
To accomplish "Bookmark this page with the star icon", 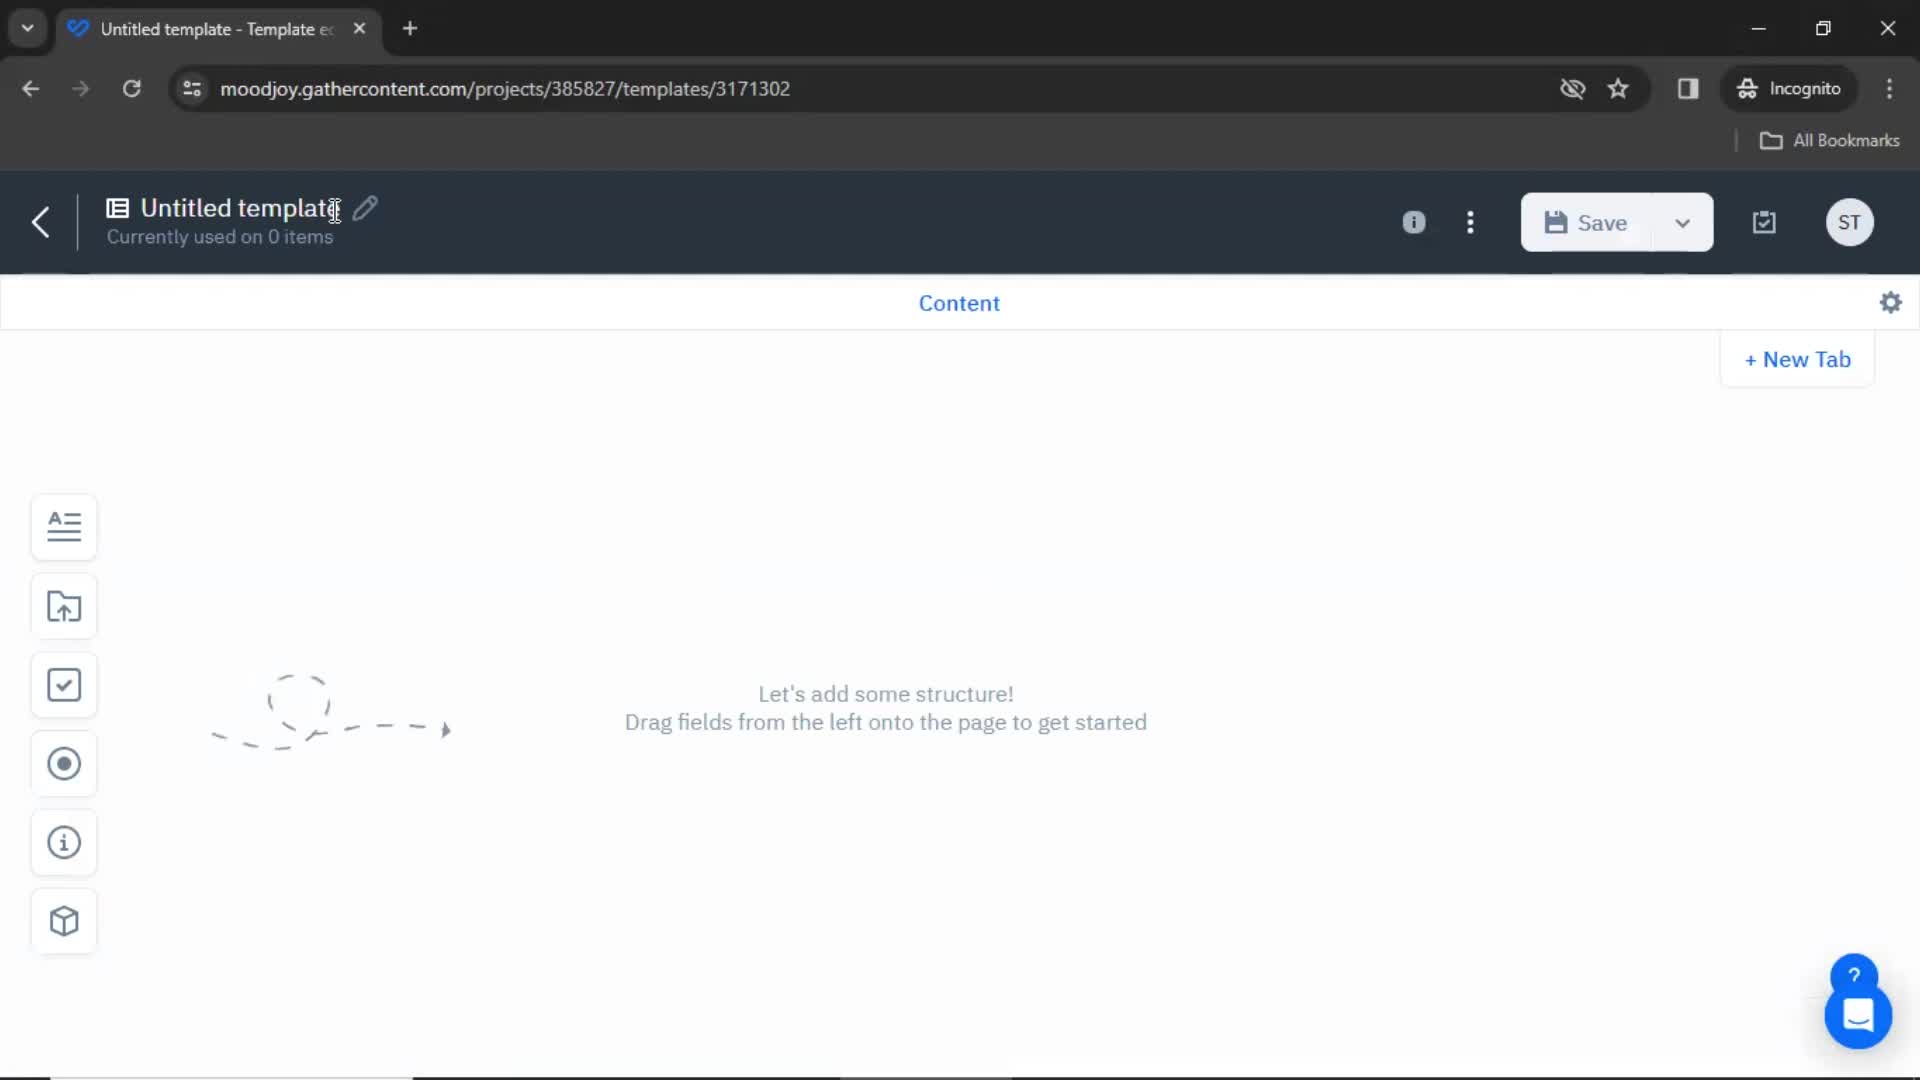I will pyautogui.click(x=1618, y=89).
